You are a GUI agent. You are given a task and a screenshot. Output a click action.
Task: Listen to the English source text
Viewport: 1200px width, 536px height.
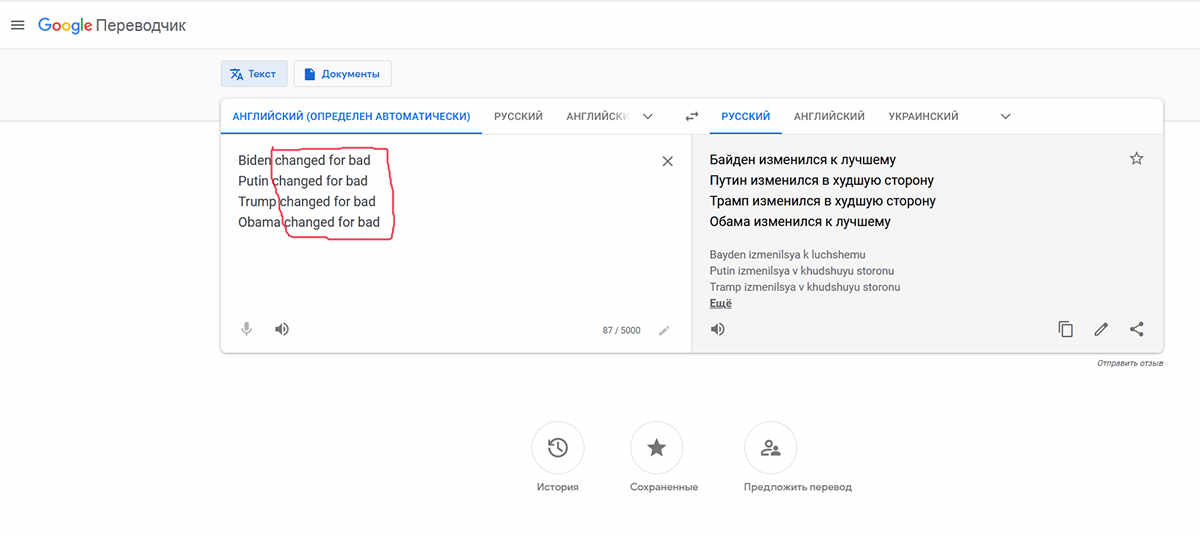click(282, 329)
